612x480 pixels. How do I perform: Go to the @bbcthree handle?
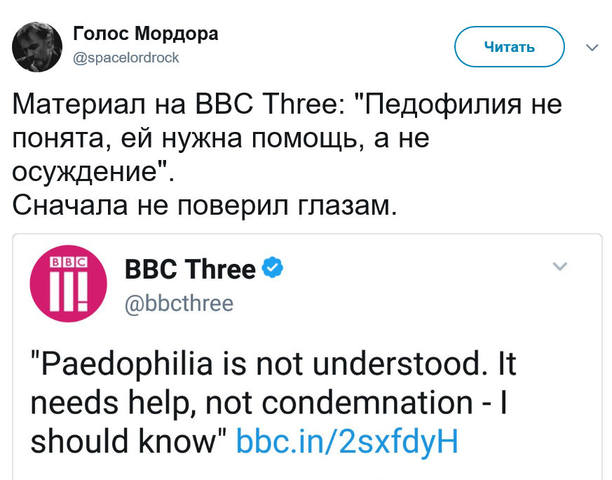178,301
